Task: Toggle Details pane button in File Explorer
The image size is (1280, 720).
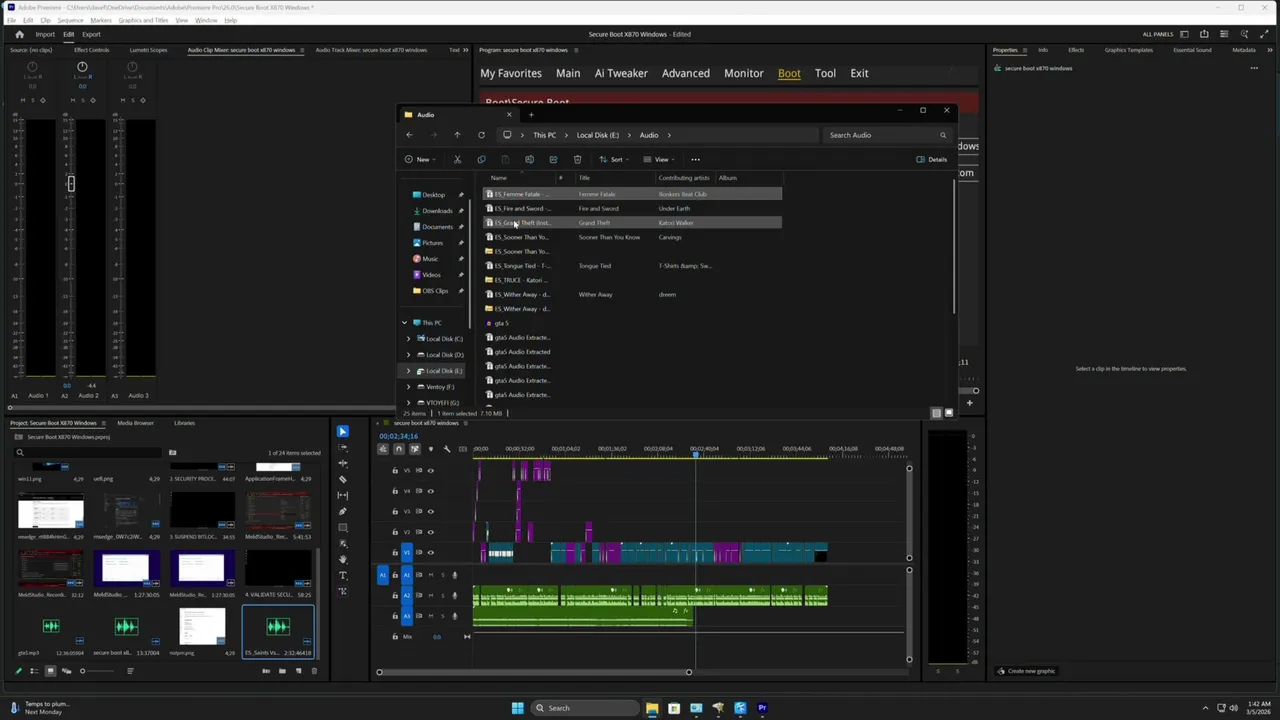Action: 931,159
